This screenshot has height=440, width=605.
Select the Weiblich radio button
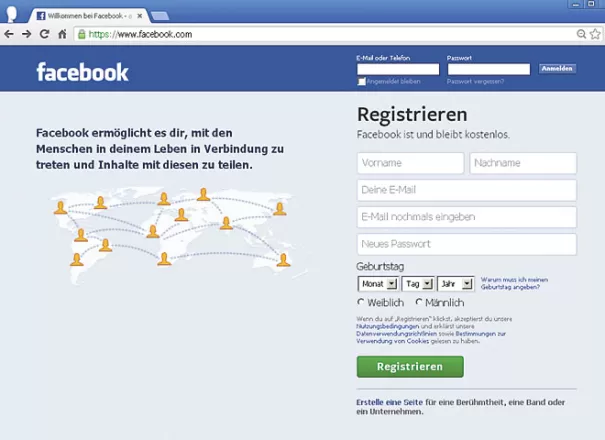[x=360, y=302]
